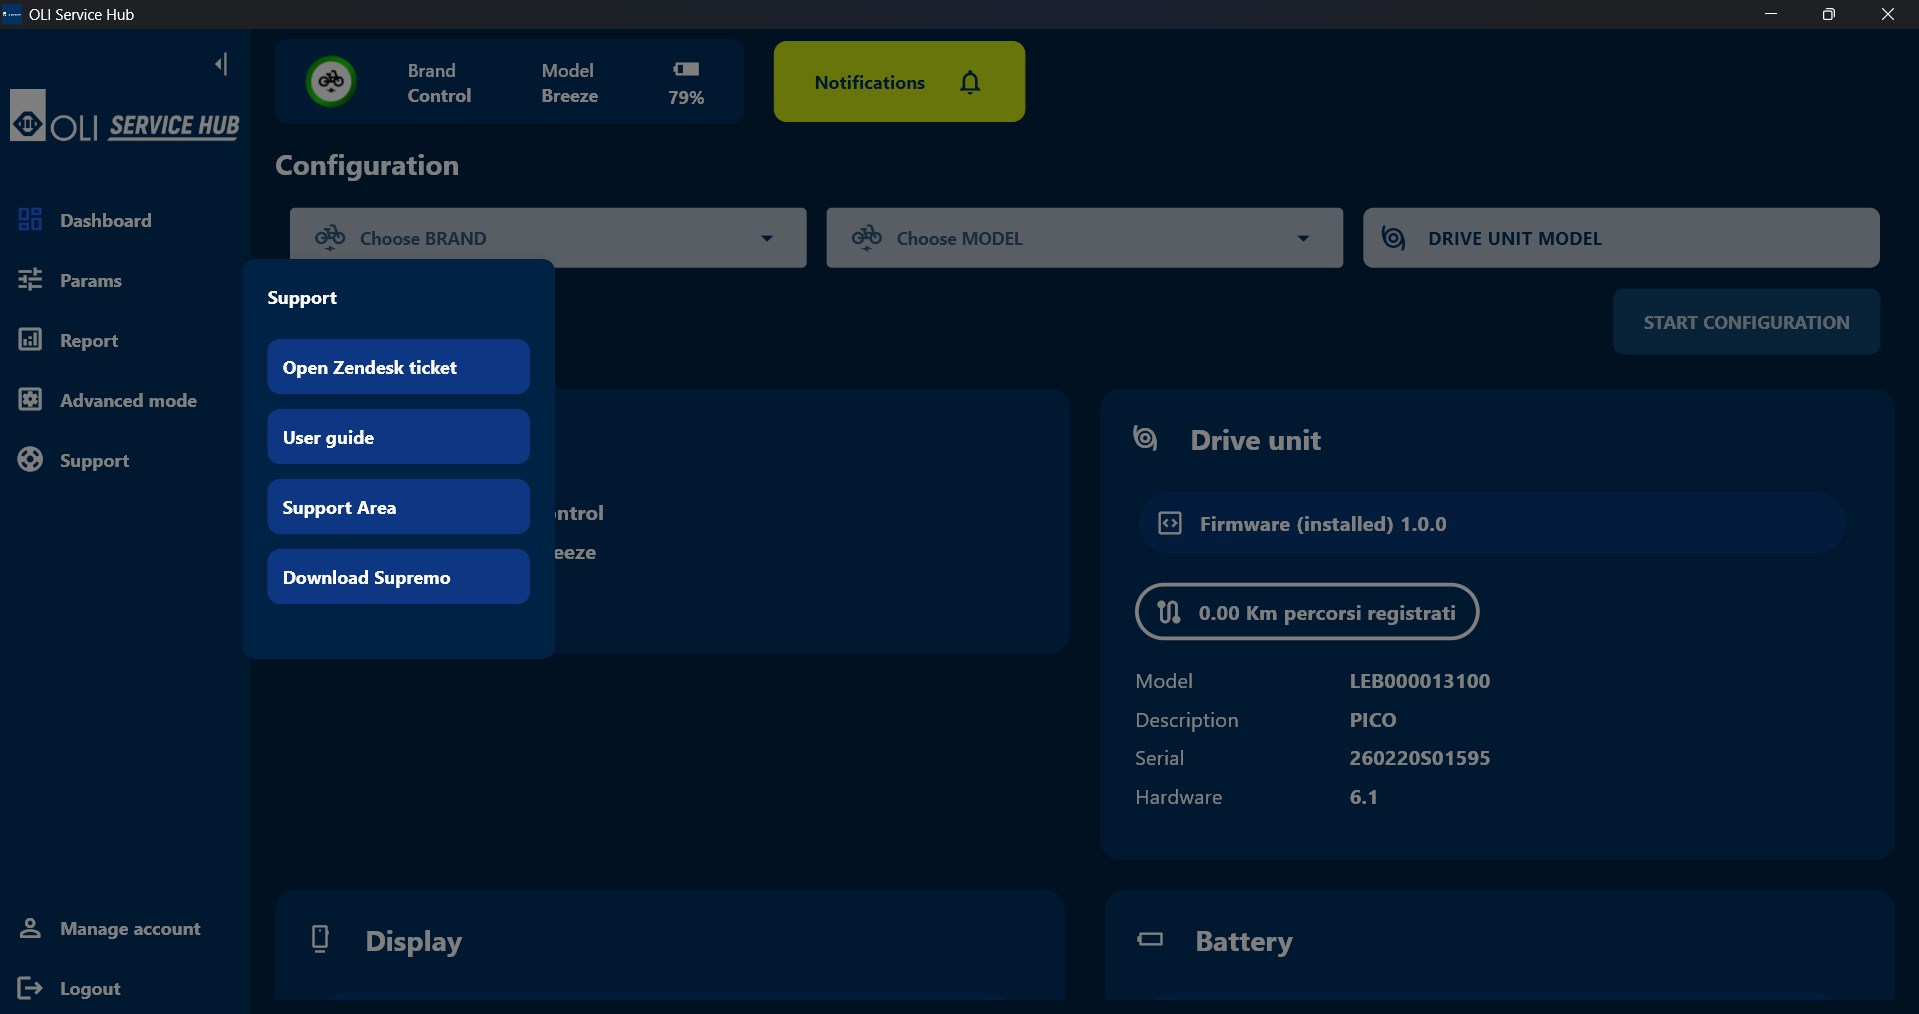Viewport: 1919px width, 1014px height.
Task: Click the model value LEB000013100
Action: coord(1419,681)
